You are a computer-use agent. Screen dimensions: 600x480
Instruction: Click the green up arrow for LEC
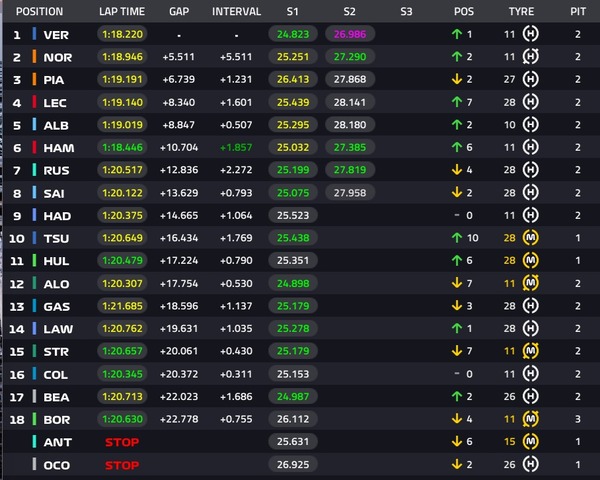457,102
